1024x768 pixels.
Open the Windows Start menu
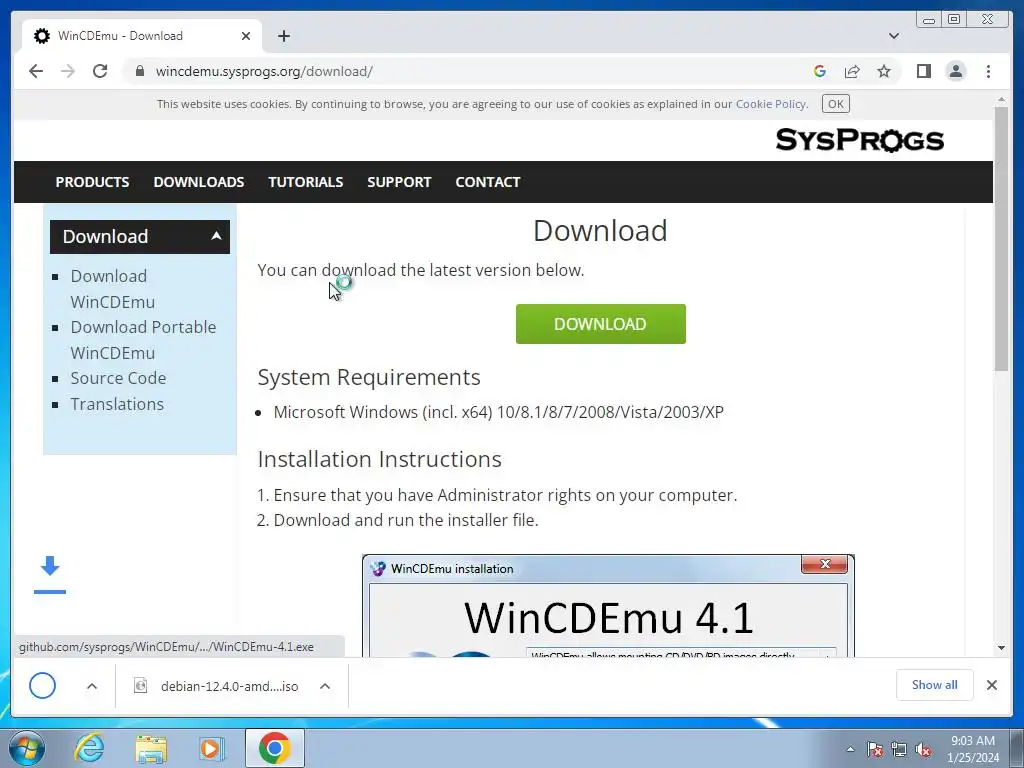[27, 748]
